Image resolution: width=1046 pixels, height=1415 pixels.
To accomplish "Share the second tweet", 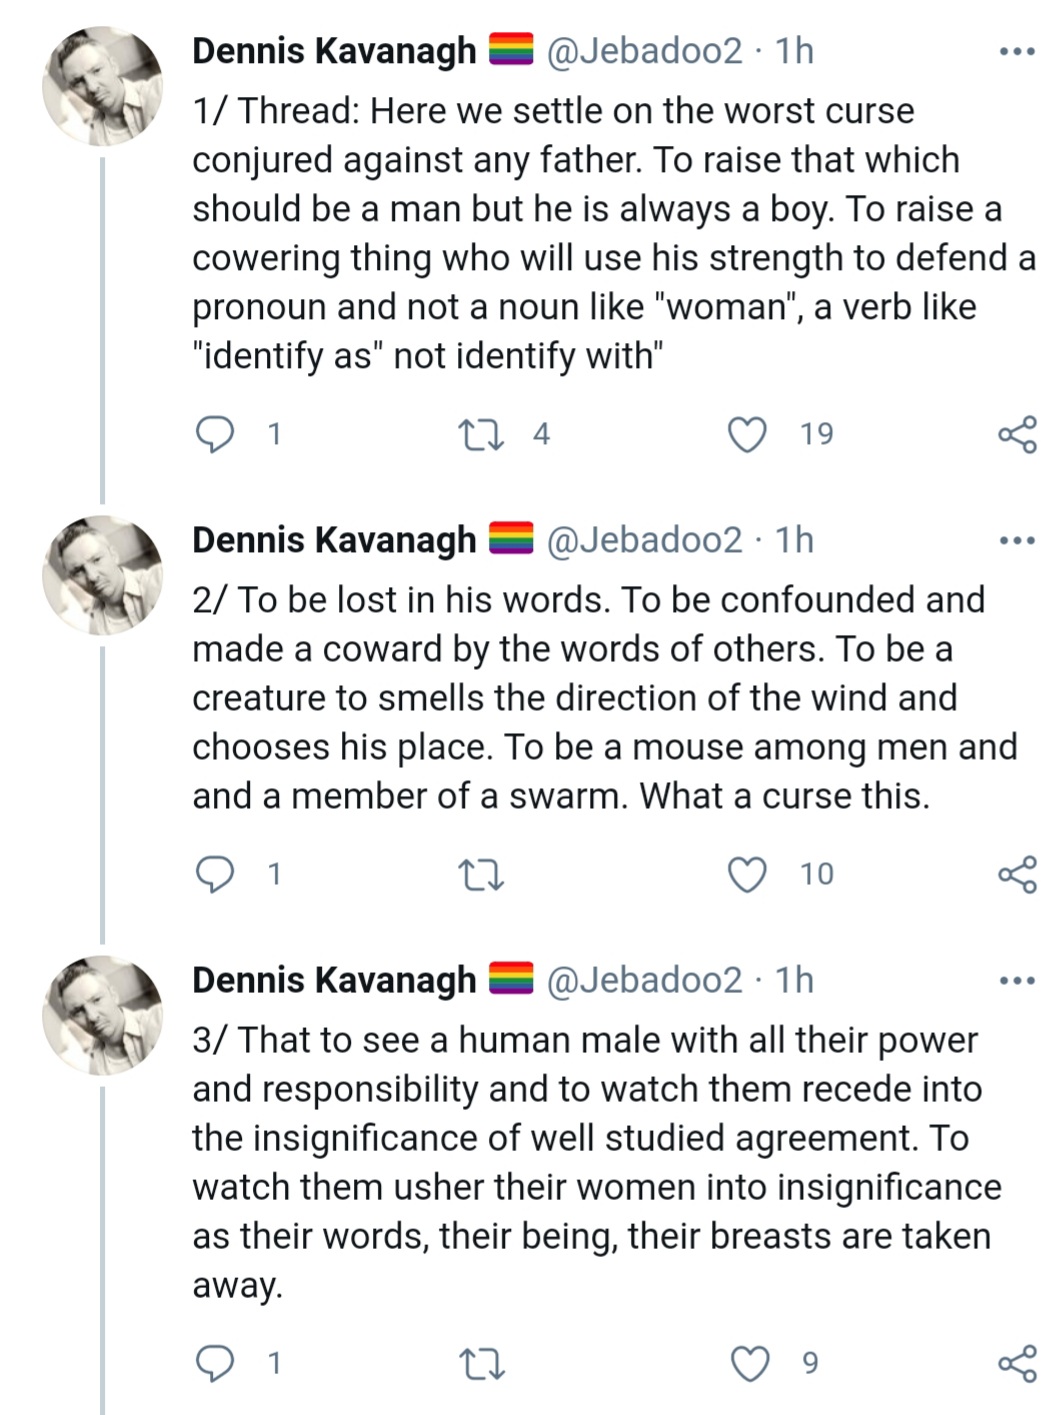I will coord(1017,874).
